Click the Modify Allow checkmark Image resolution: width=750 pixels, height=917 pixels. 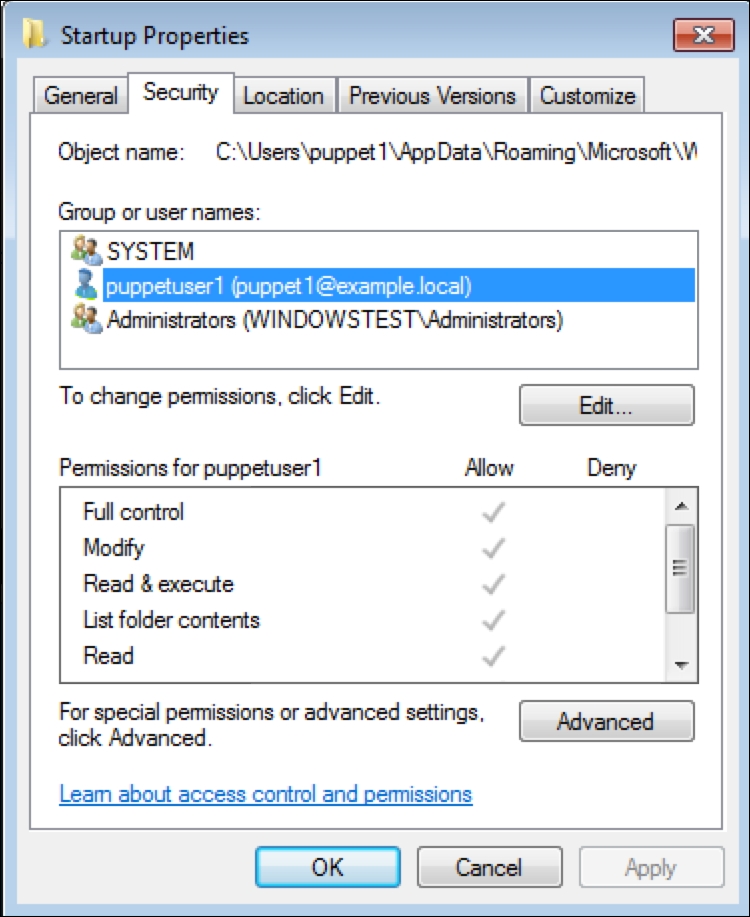[x=492, y=548]
